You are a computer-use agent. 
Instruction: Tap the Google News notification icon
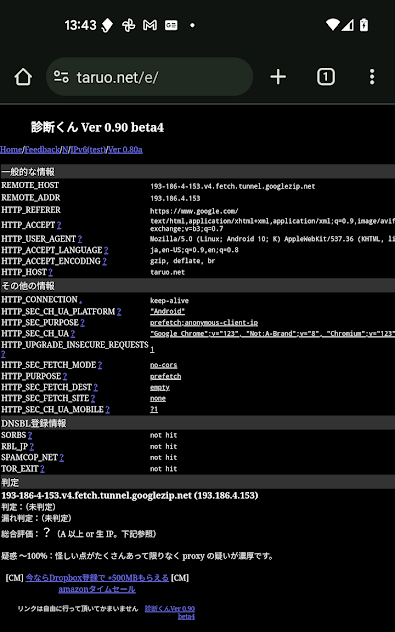pyautogui.click(x=171, y=25)
